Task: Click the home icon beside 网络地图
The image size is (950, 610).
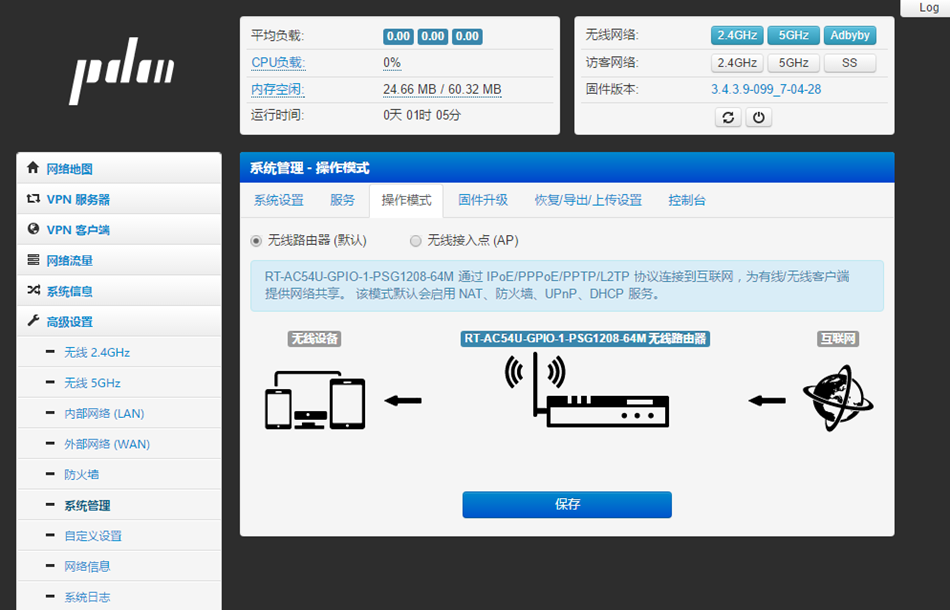Action: [x=33, y=168]
